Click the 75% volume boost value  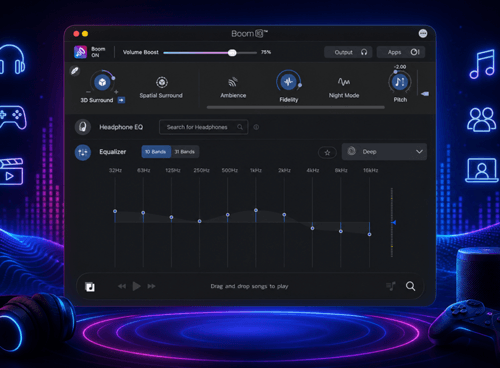(x=266, y=52)
